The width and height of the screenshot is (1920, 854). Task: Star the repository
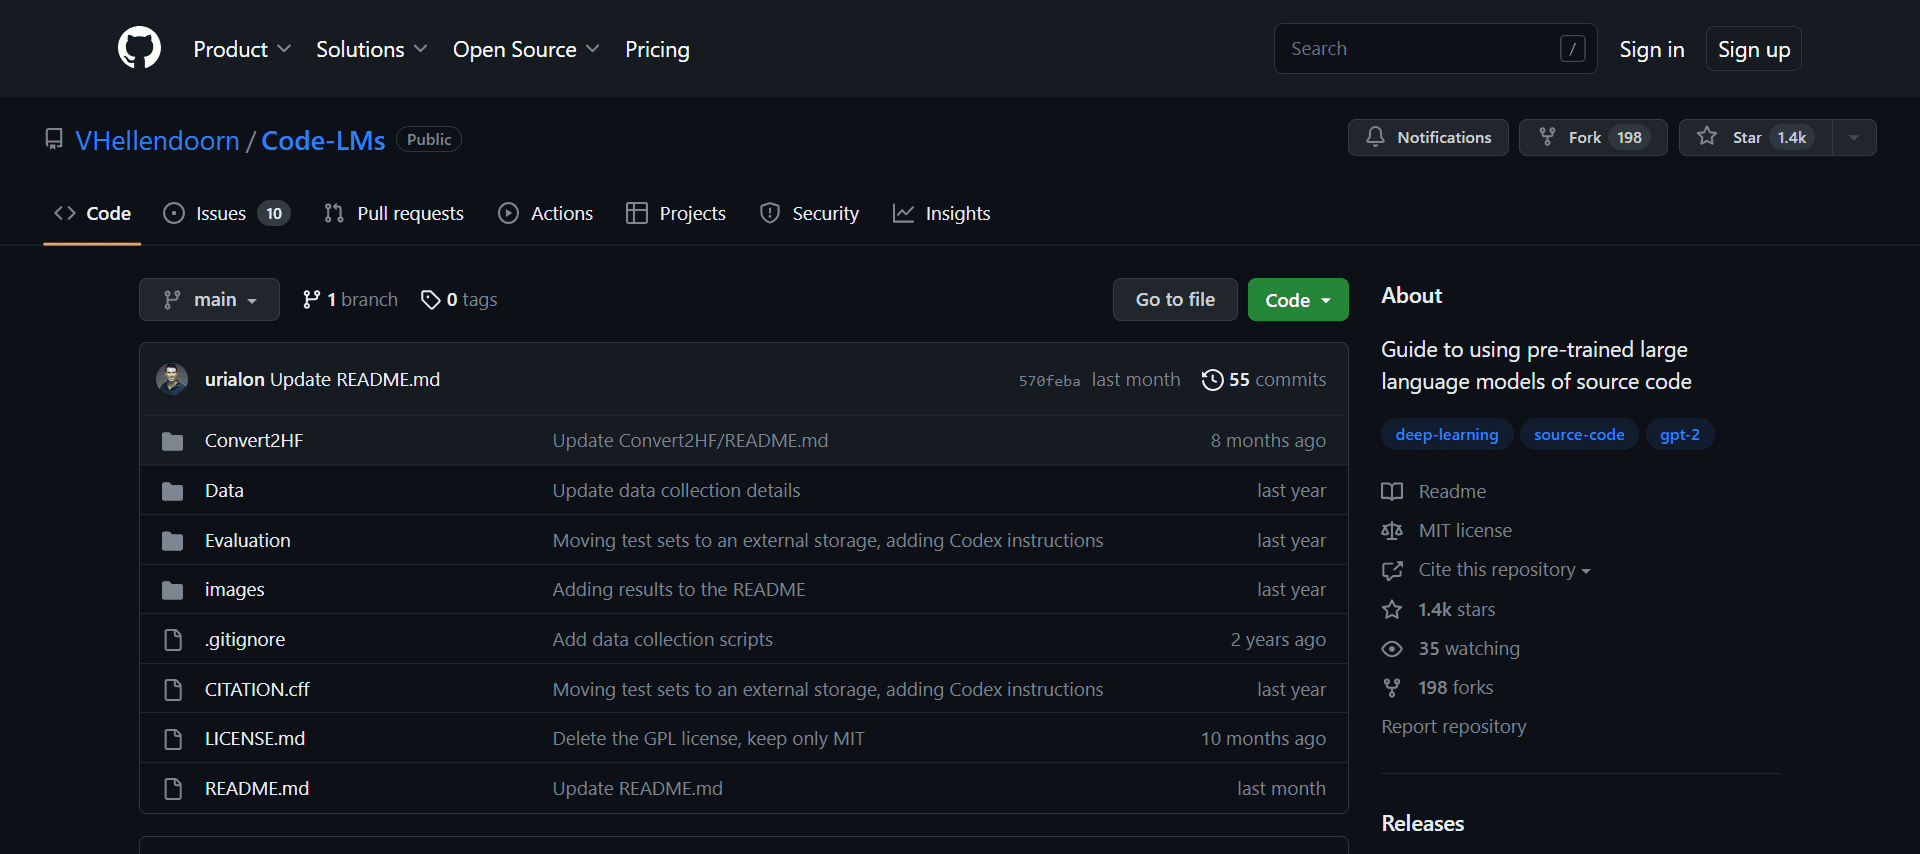point(1755,138)
